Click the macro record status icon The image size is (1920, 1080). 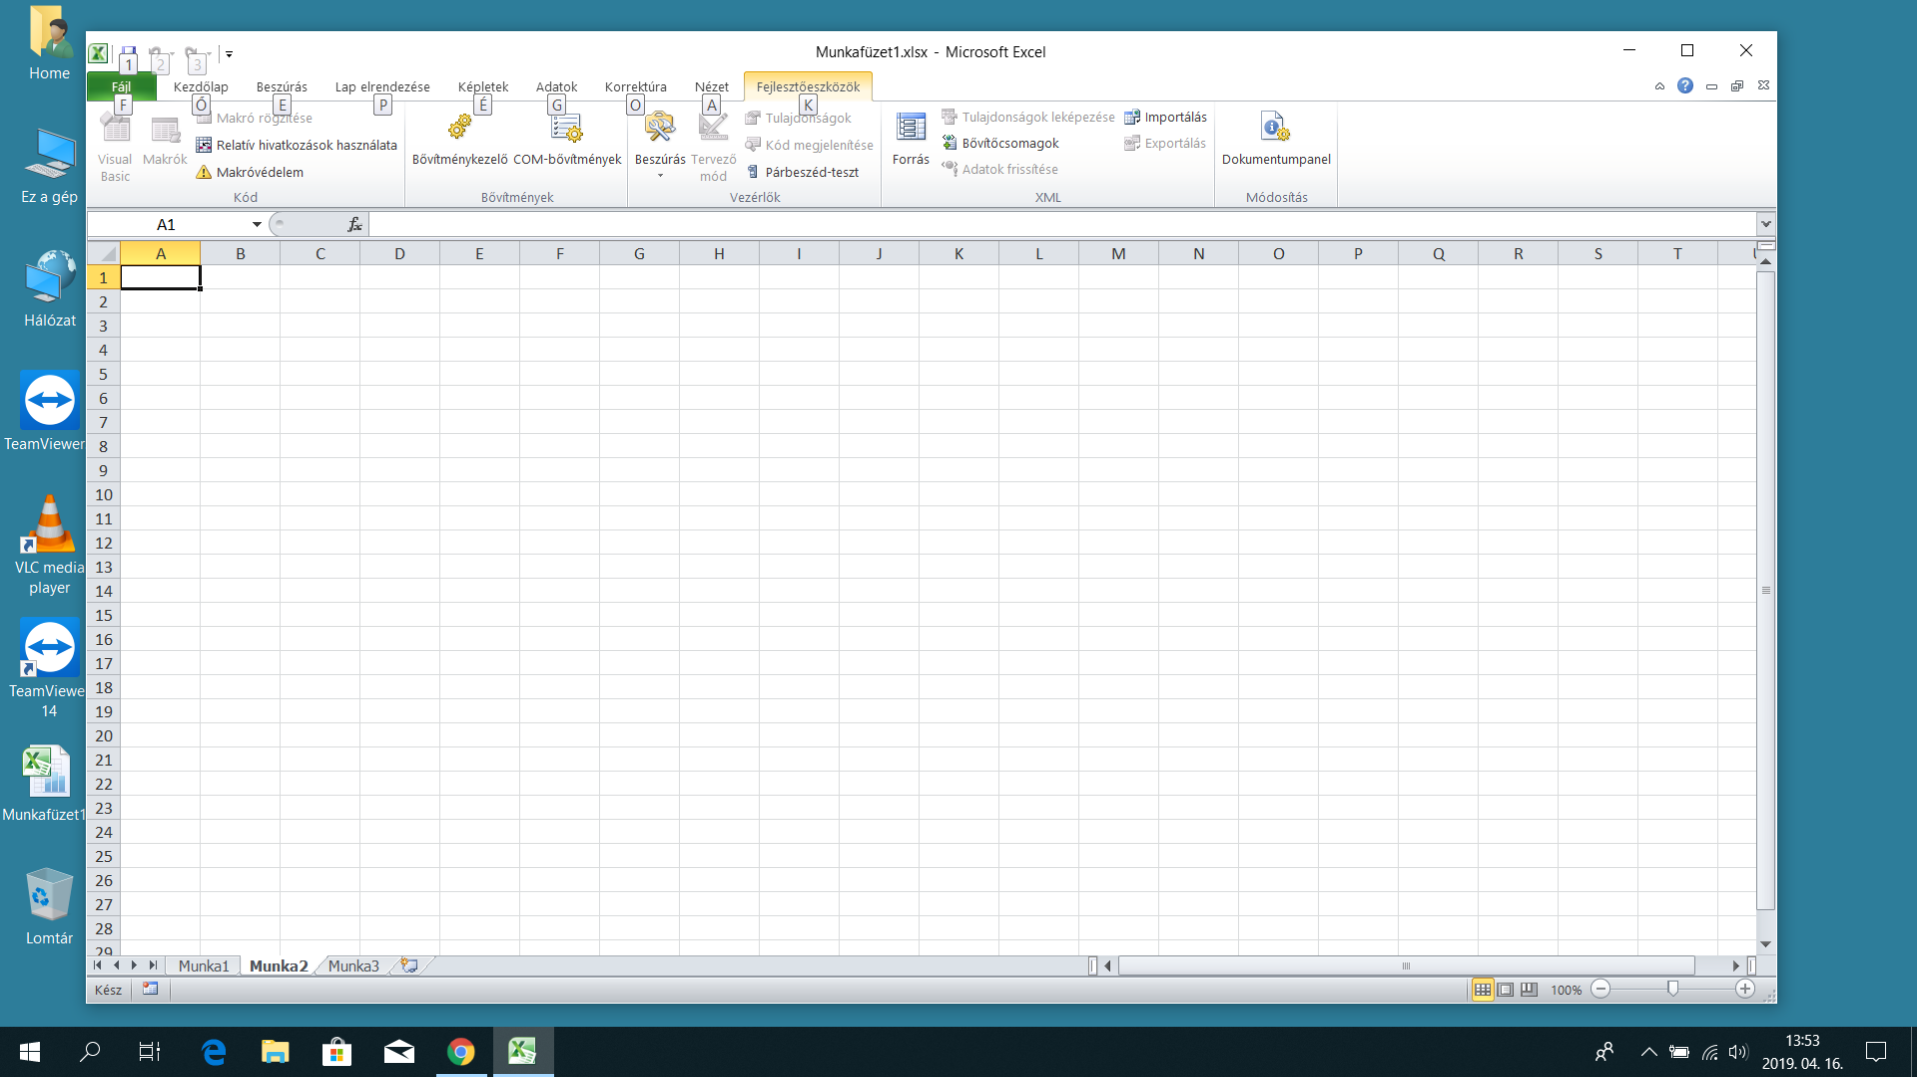coord(150,989)
